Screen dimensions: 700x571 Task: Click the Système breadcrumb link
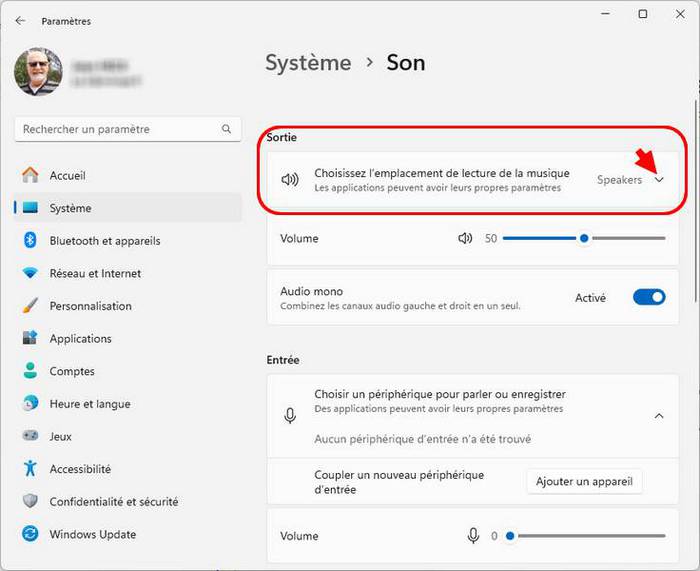(308, 63)
